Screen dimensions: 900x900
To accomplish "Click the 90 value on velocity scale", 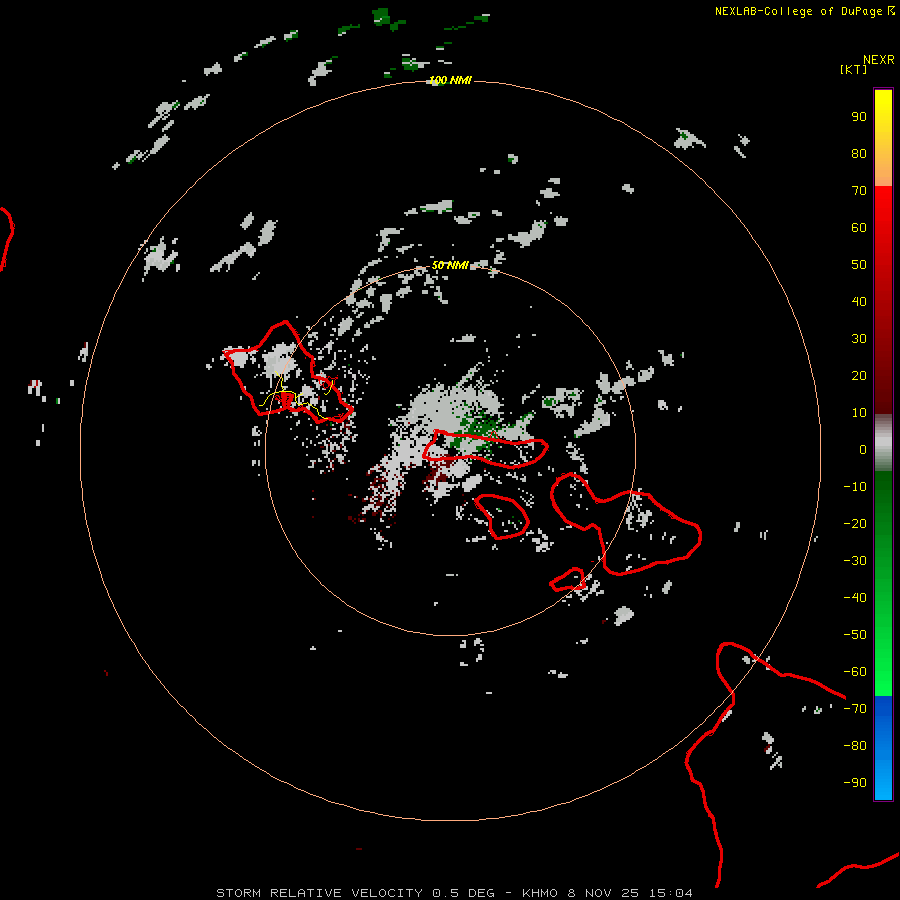I will [x=859, y=117].
